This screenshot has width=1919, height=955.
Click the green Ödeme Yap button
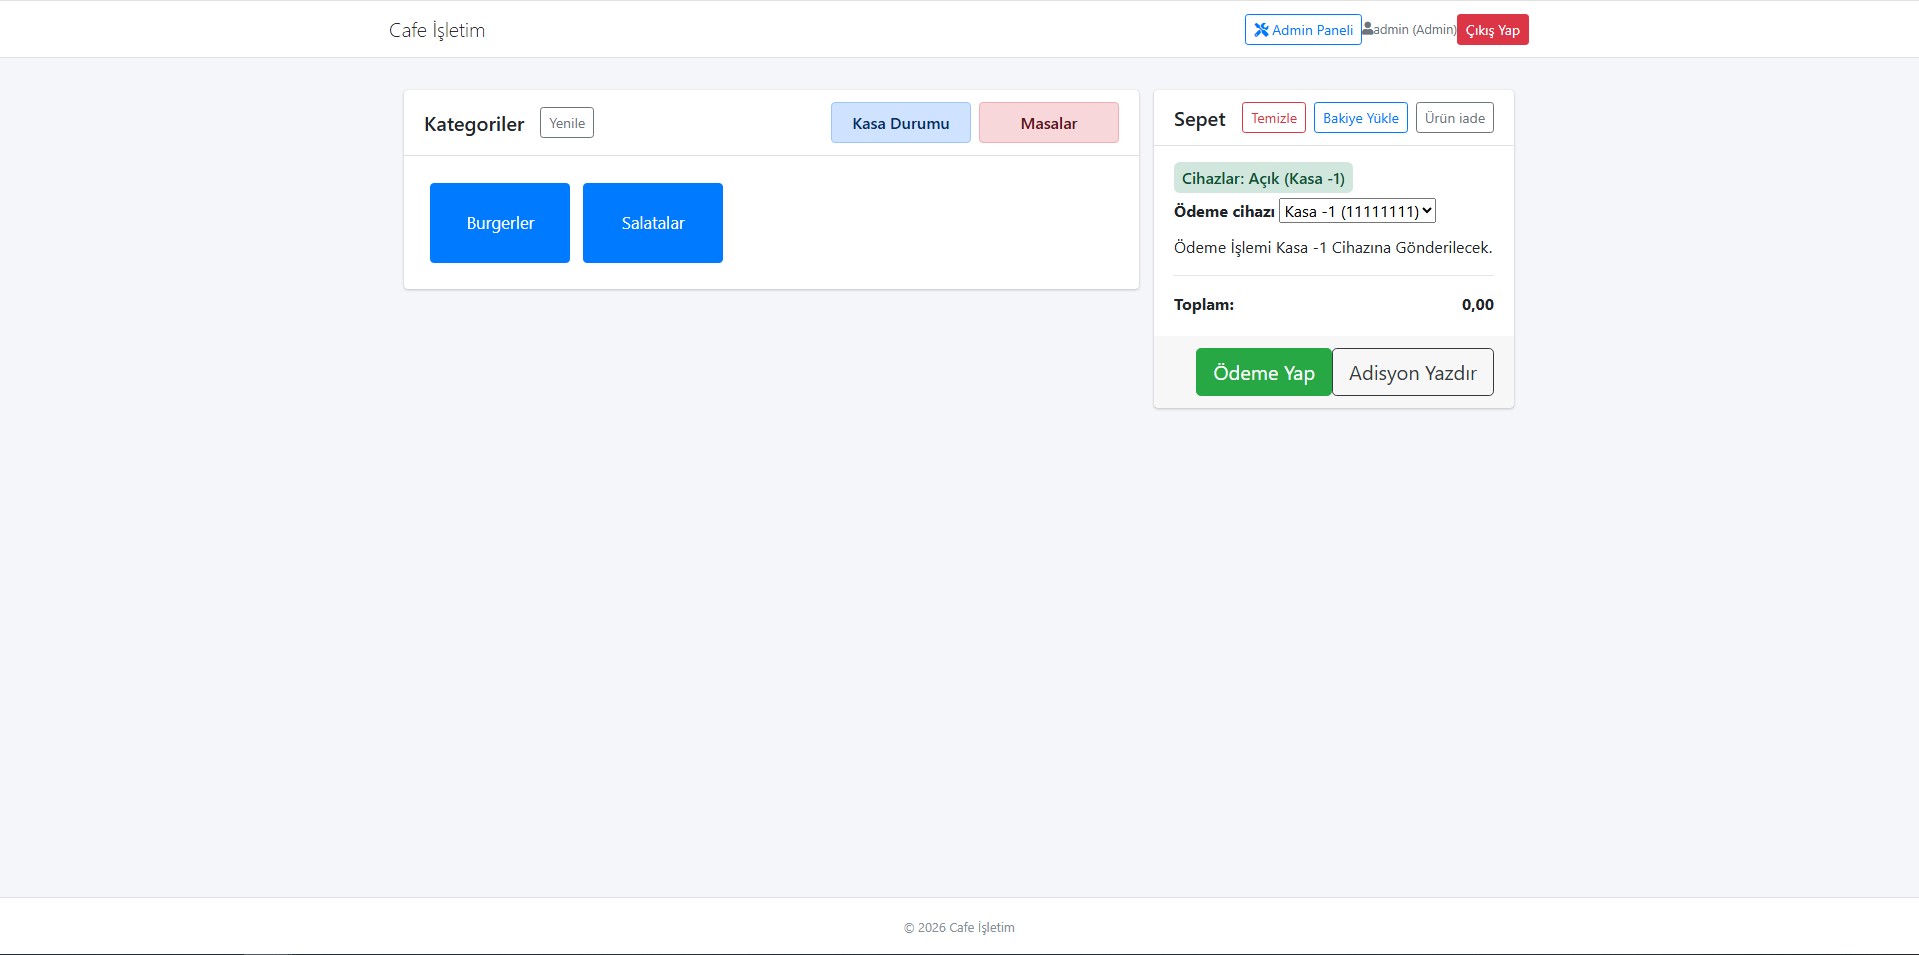pyautogui.click(x=1264, y=372)
